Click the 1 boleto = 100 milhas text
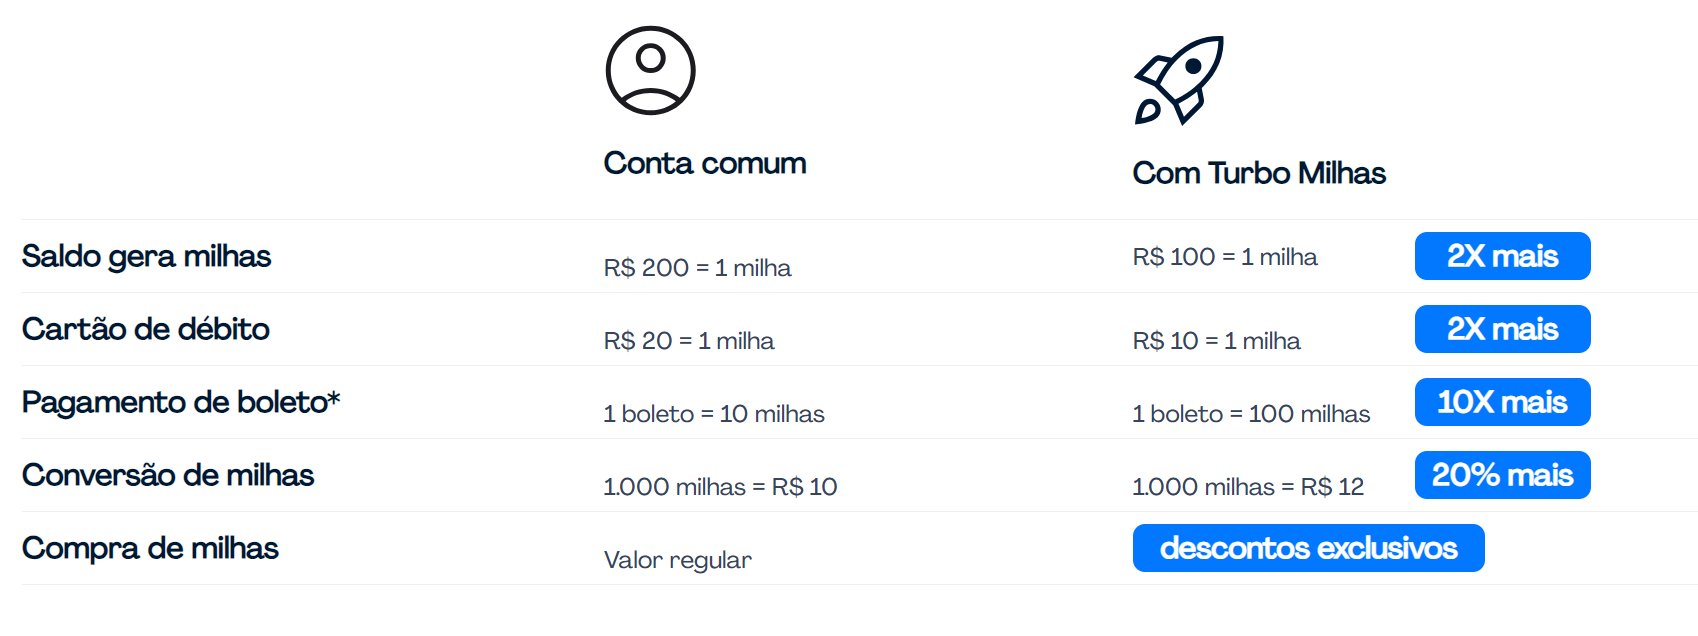 (x=1251, y=414)
